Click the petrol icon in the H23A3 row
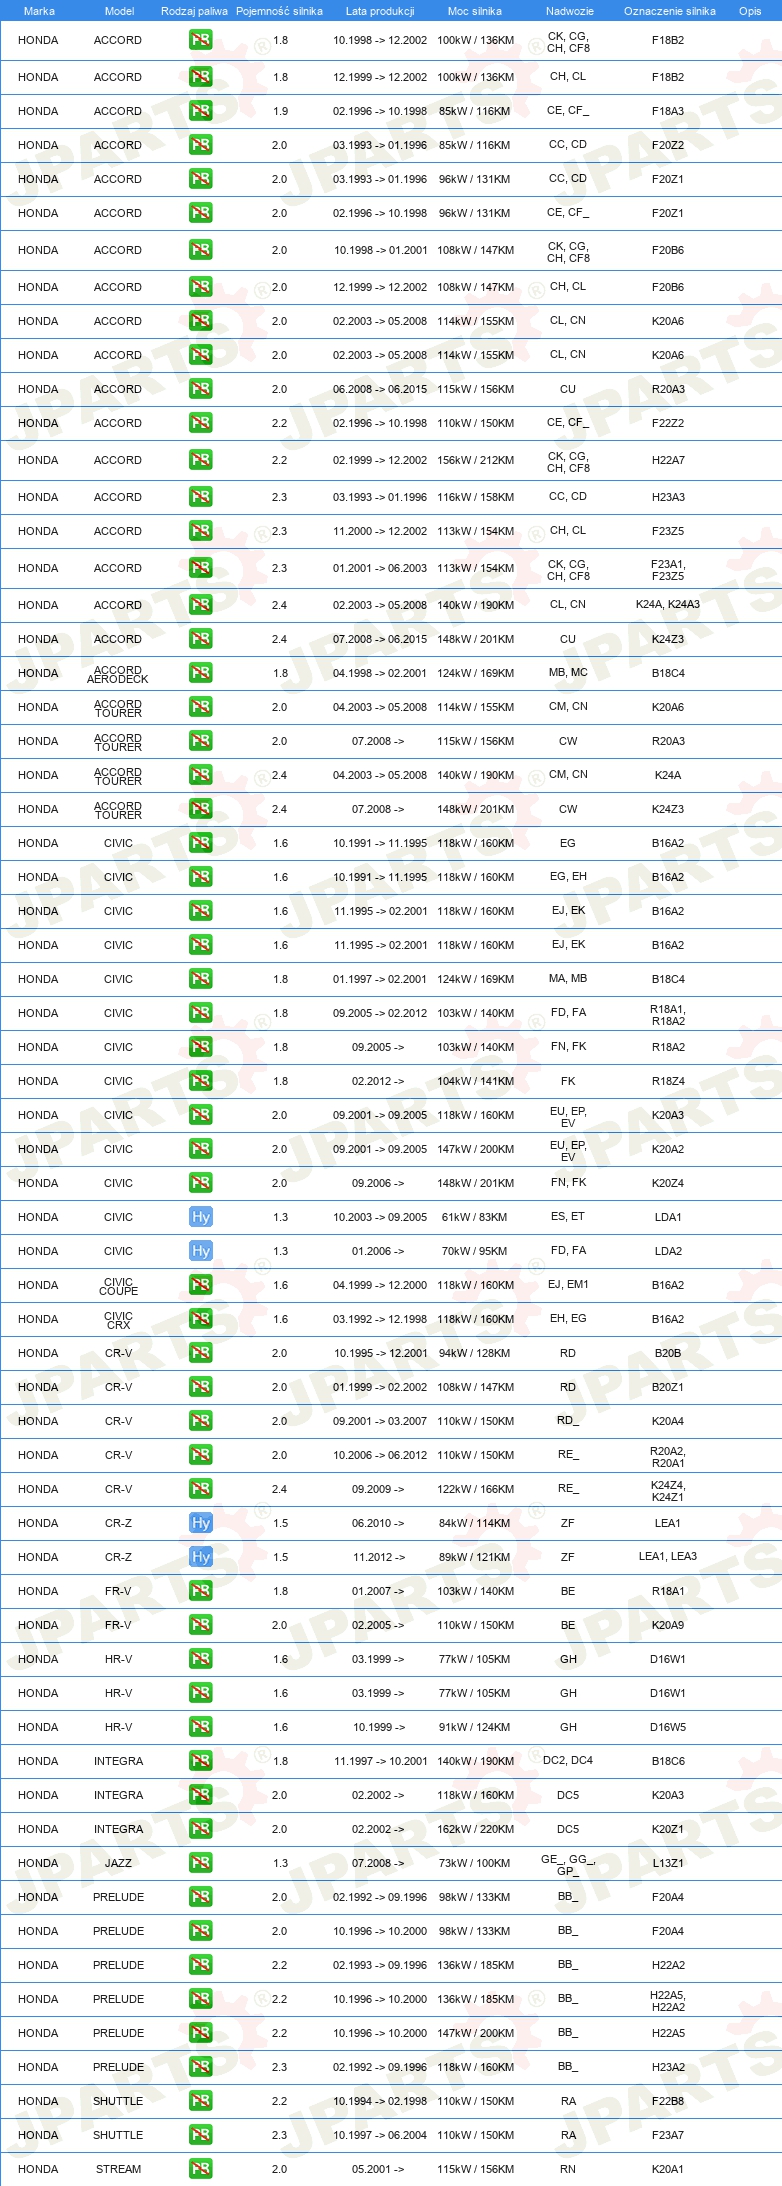The width and height of the screenshot is (782, 2186). [201, 497]
